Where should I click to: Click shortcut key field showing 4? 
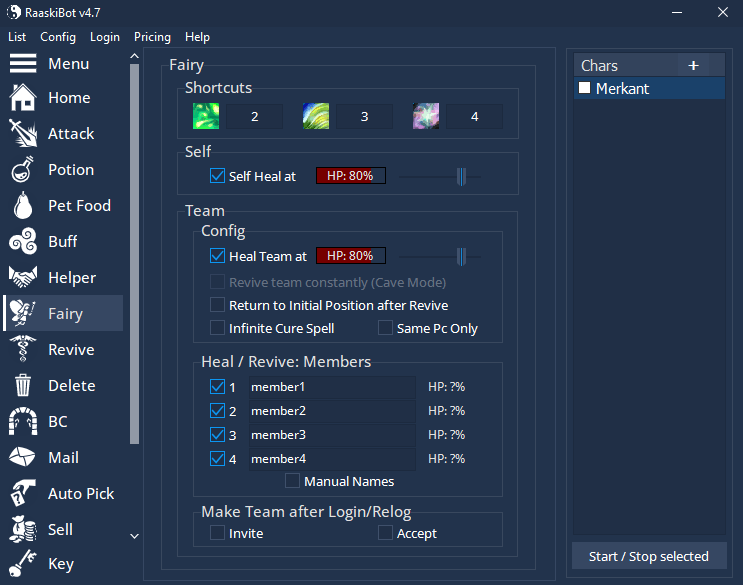coord(474,117)
